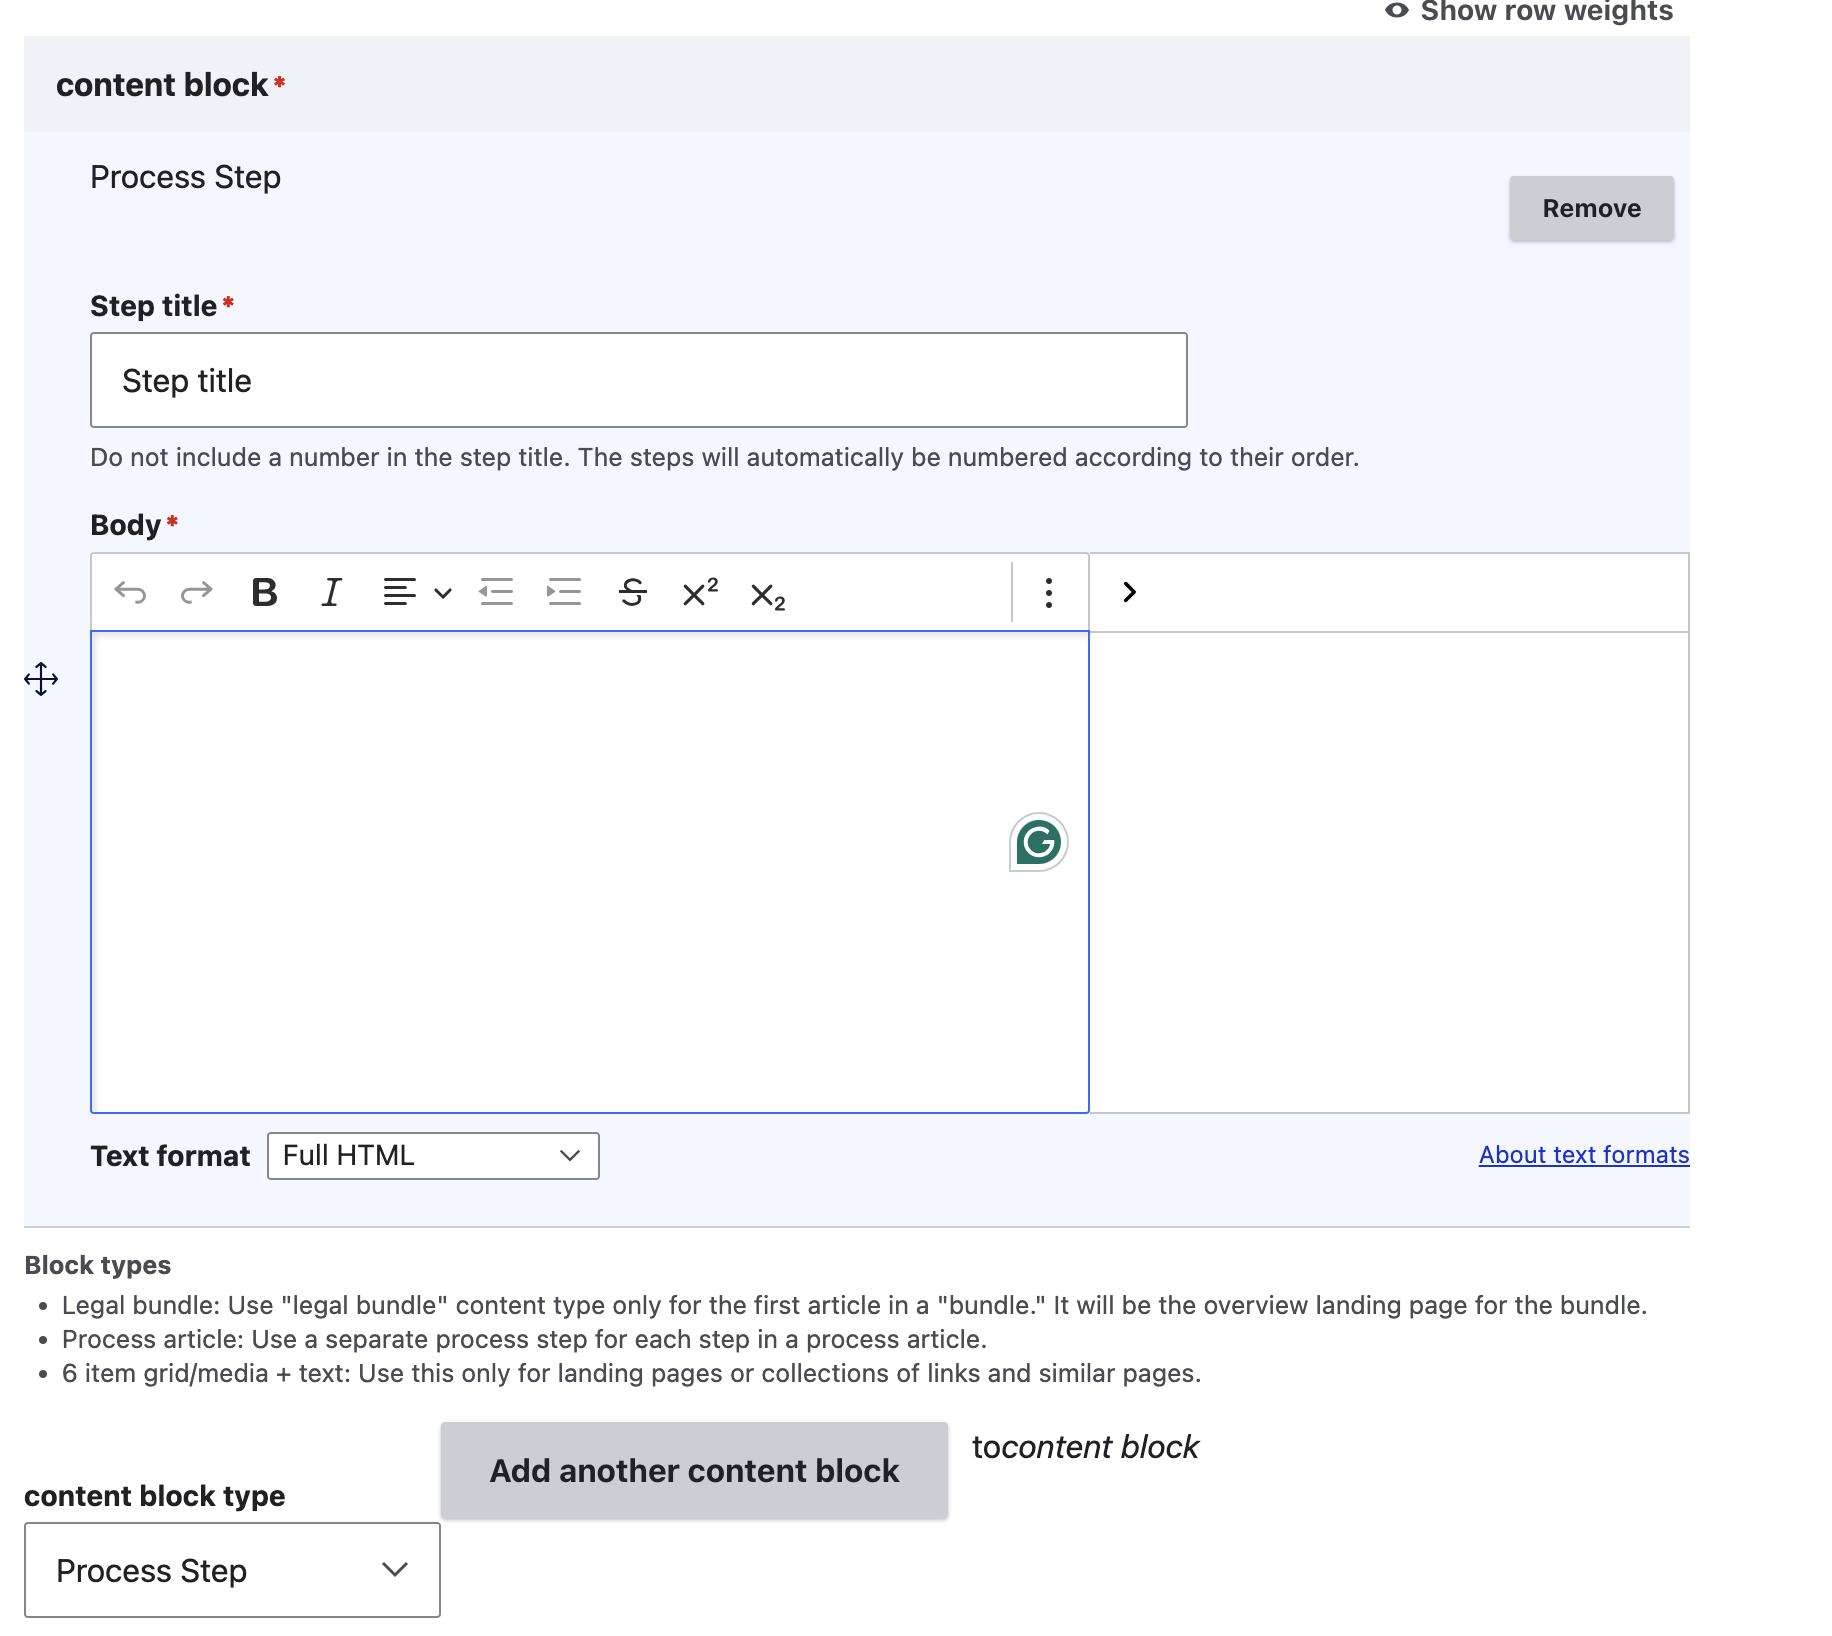Image resolution: width=1832 pixels, height=1636 pixels.
Task: Click the redo icon in Body toolbar
Action: 197,593
